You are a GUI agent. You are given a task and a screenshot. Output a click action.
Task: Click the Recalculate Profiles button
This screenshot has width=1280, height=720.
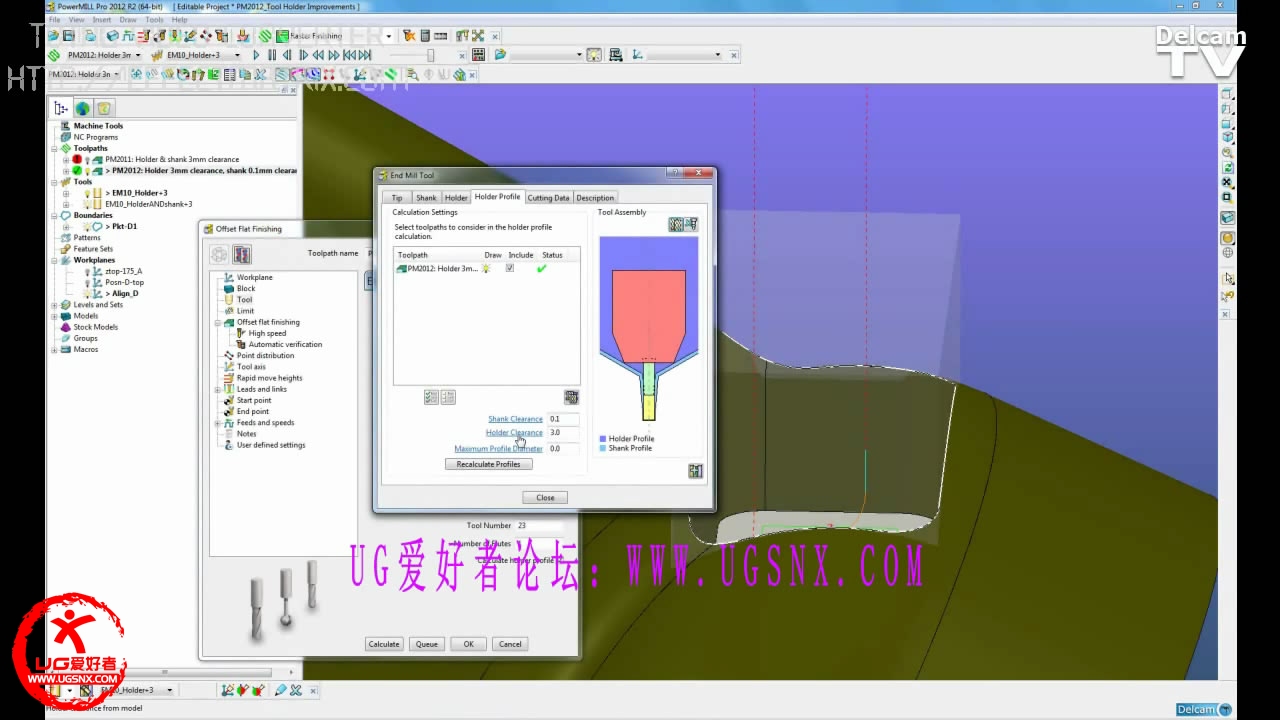(488, 464)
